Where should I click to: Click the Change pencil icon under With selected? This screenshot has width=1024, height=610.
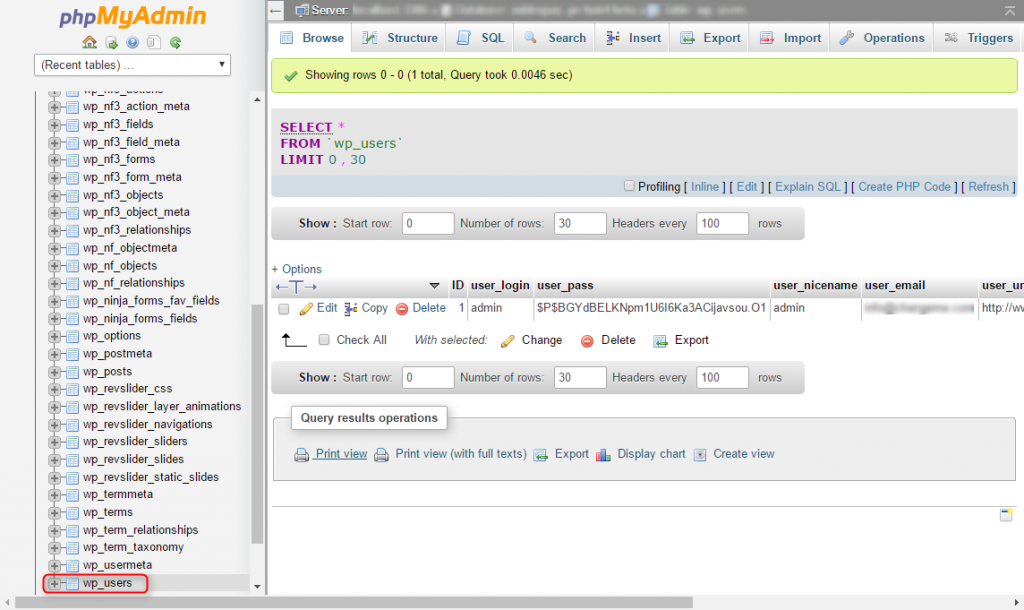click(507, 341)
